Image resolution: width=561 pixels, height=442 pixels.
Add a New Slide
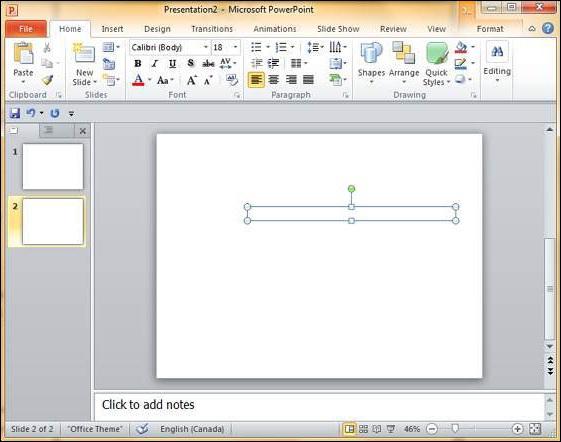coord(84,64)
